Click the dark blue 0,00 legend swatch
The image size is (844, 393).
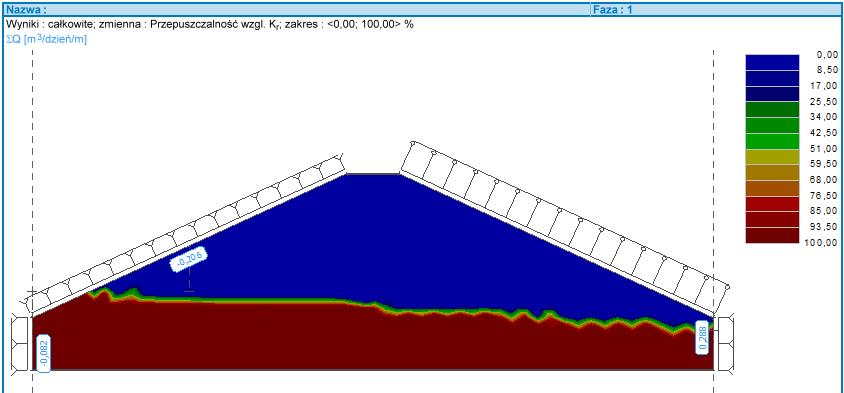tap(772, 62)
